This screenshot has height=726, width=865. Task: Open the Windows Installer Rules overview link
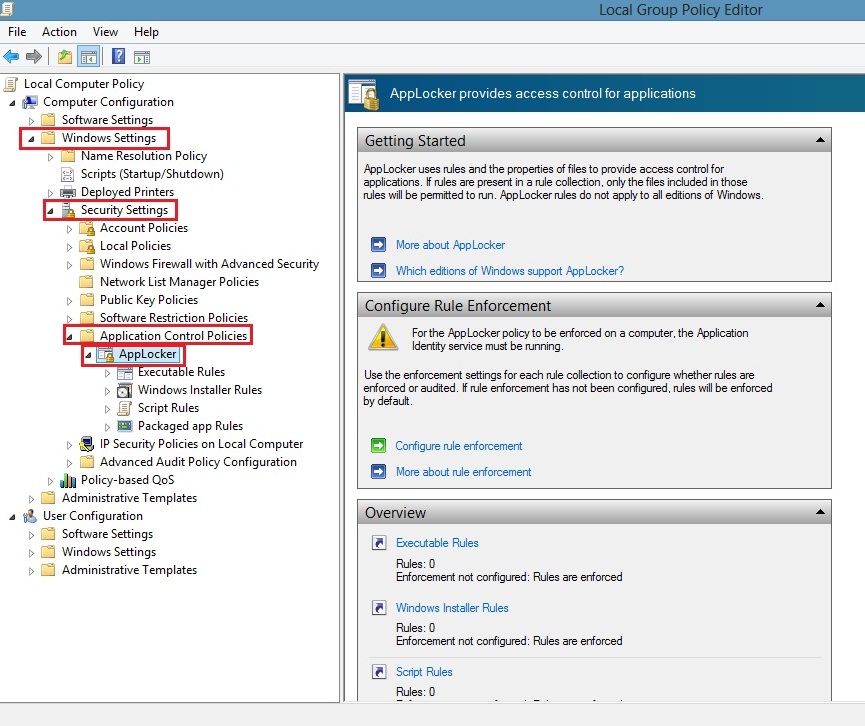click(x=452, y=608)
